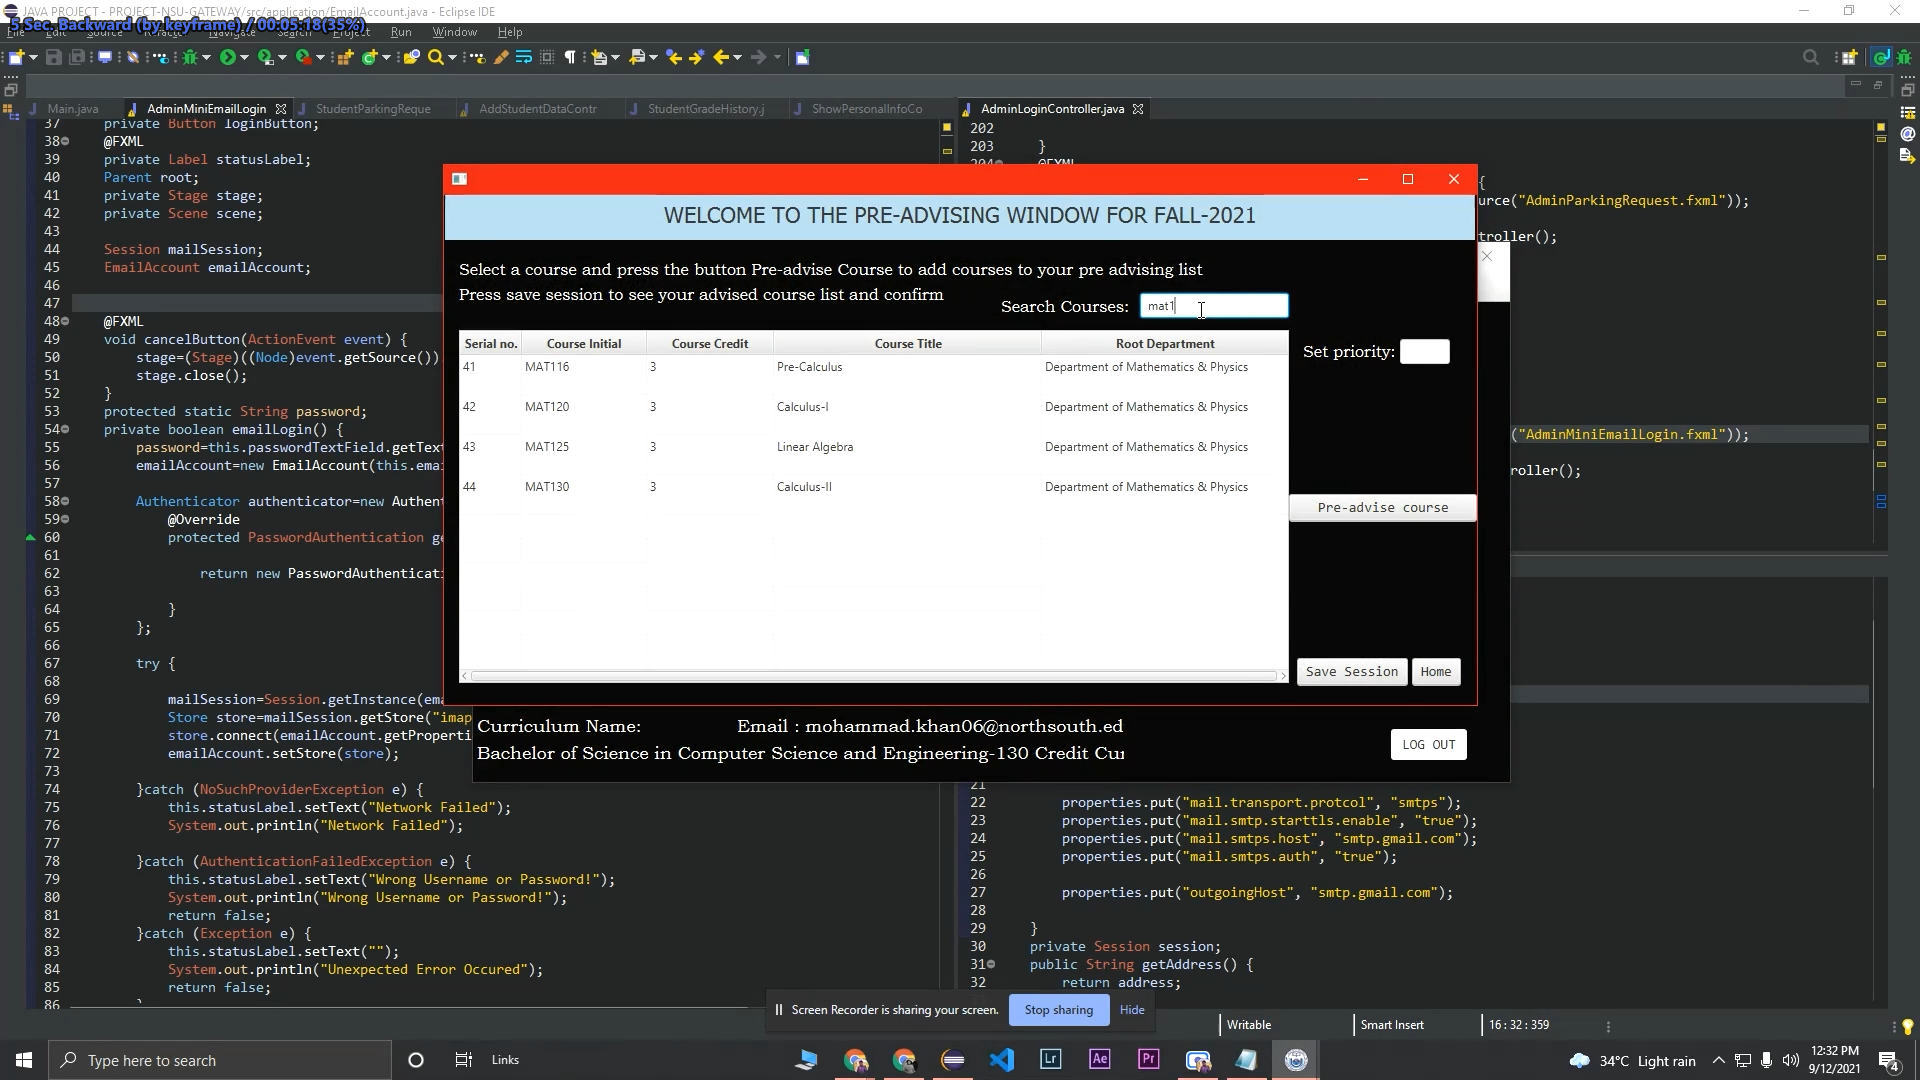Toggle Show Whitespace Characters
The height and width of the screenshot is (1080, 1920).
point(570,57)
